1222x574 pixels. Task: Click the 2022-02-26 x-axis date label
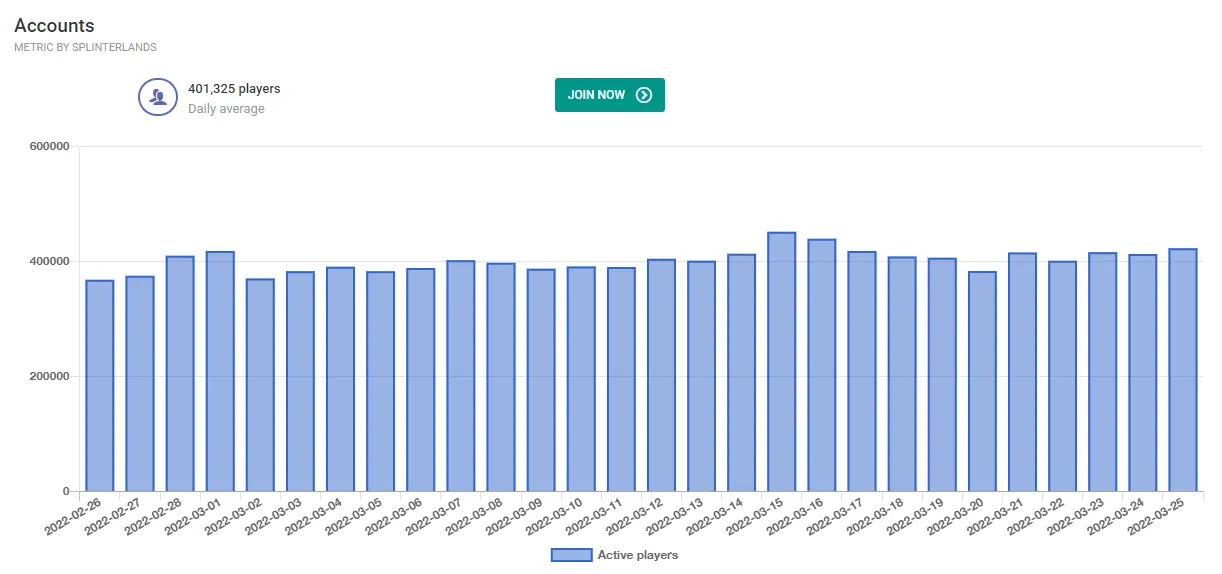[74, 517]
